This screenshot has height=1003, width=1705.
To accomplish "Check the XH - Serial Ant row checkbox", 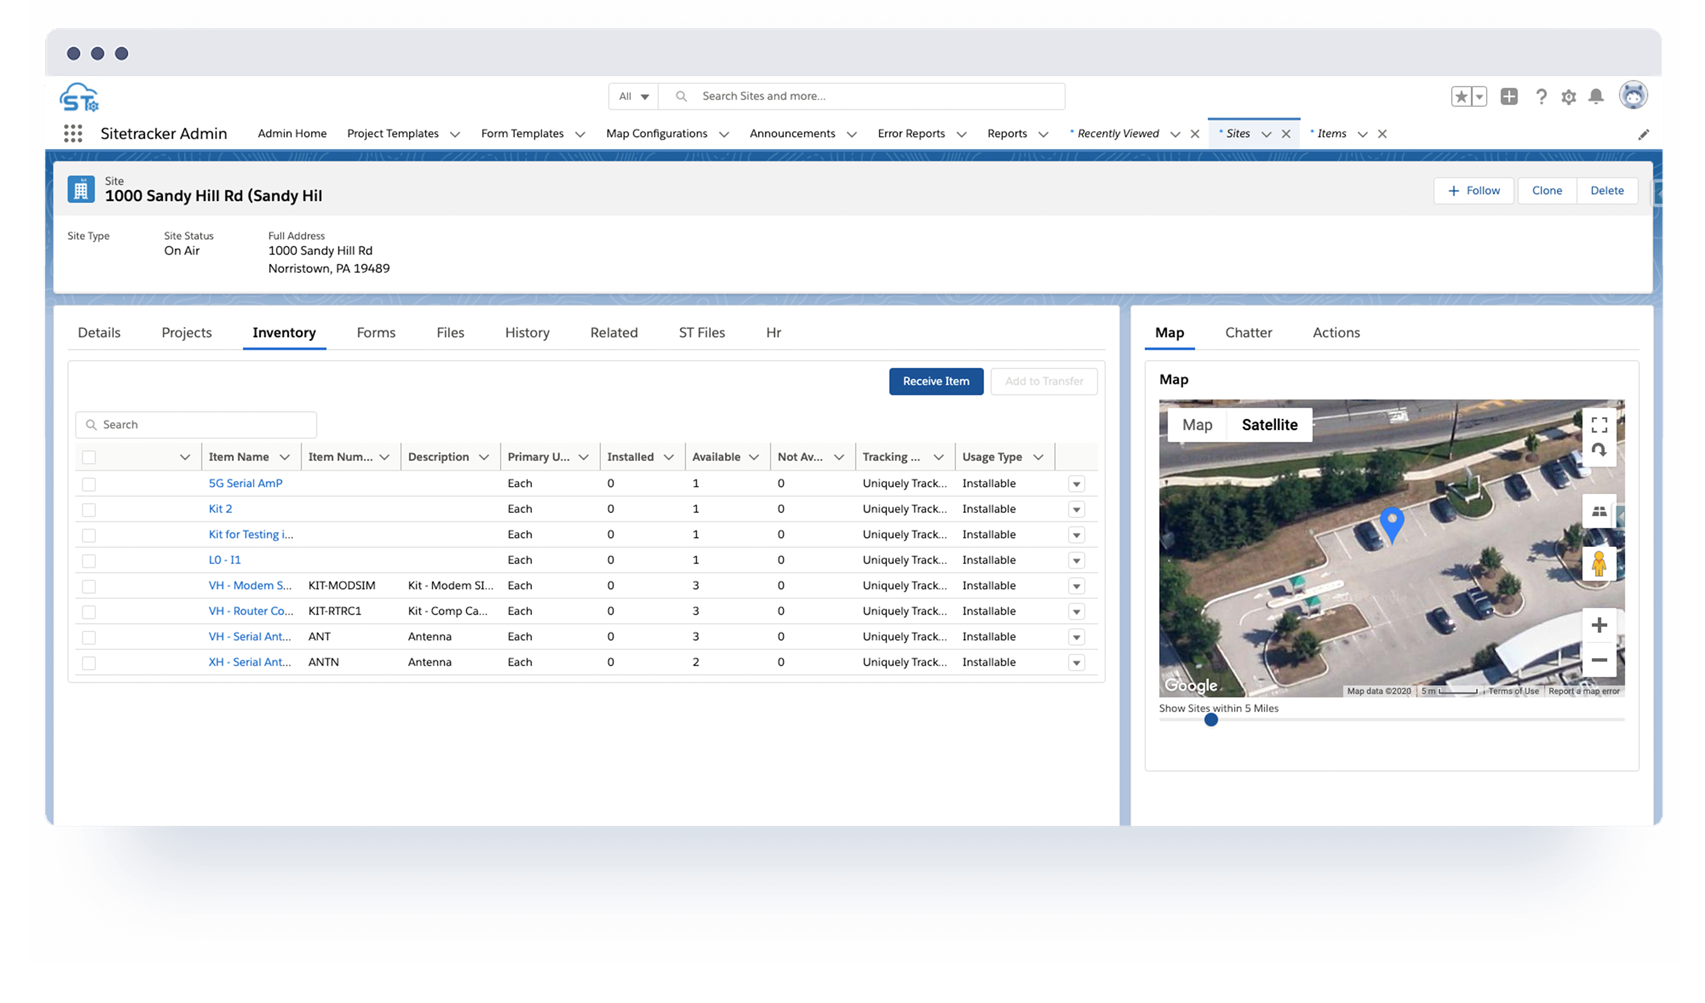I will [89, 663].
